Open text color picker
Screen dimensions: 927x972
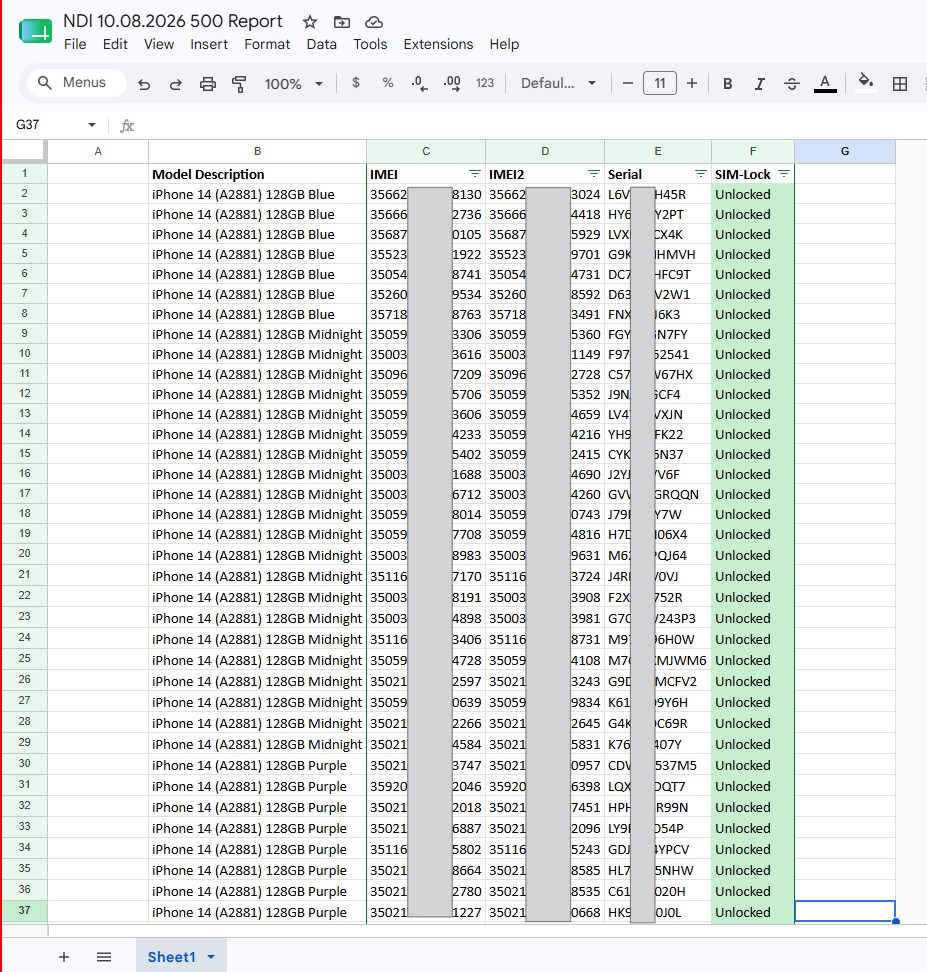click(x=825, y=84)
